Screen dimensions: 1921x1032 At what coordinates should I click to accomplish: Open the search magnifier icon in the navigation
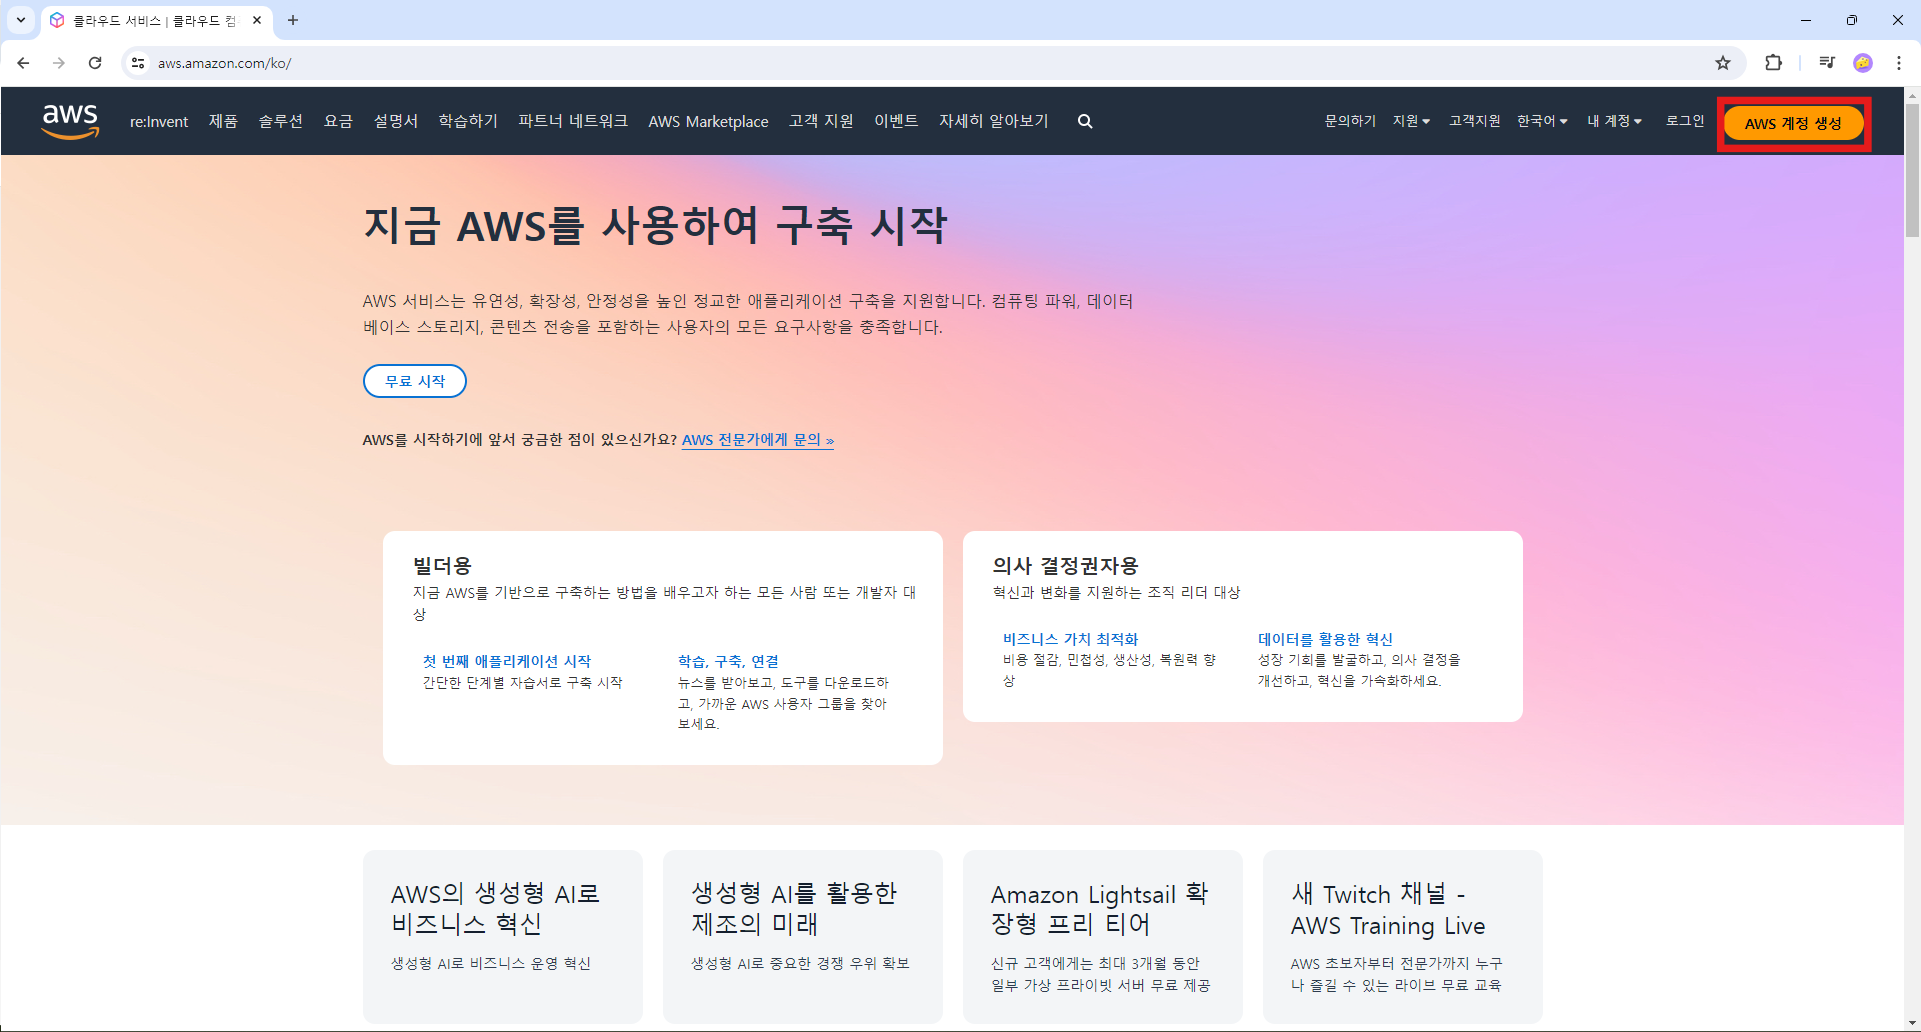click(1085, 121)
